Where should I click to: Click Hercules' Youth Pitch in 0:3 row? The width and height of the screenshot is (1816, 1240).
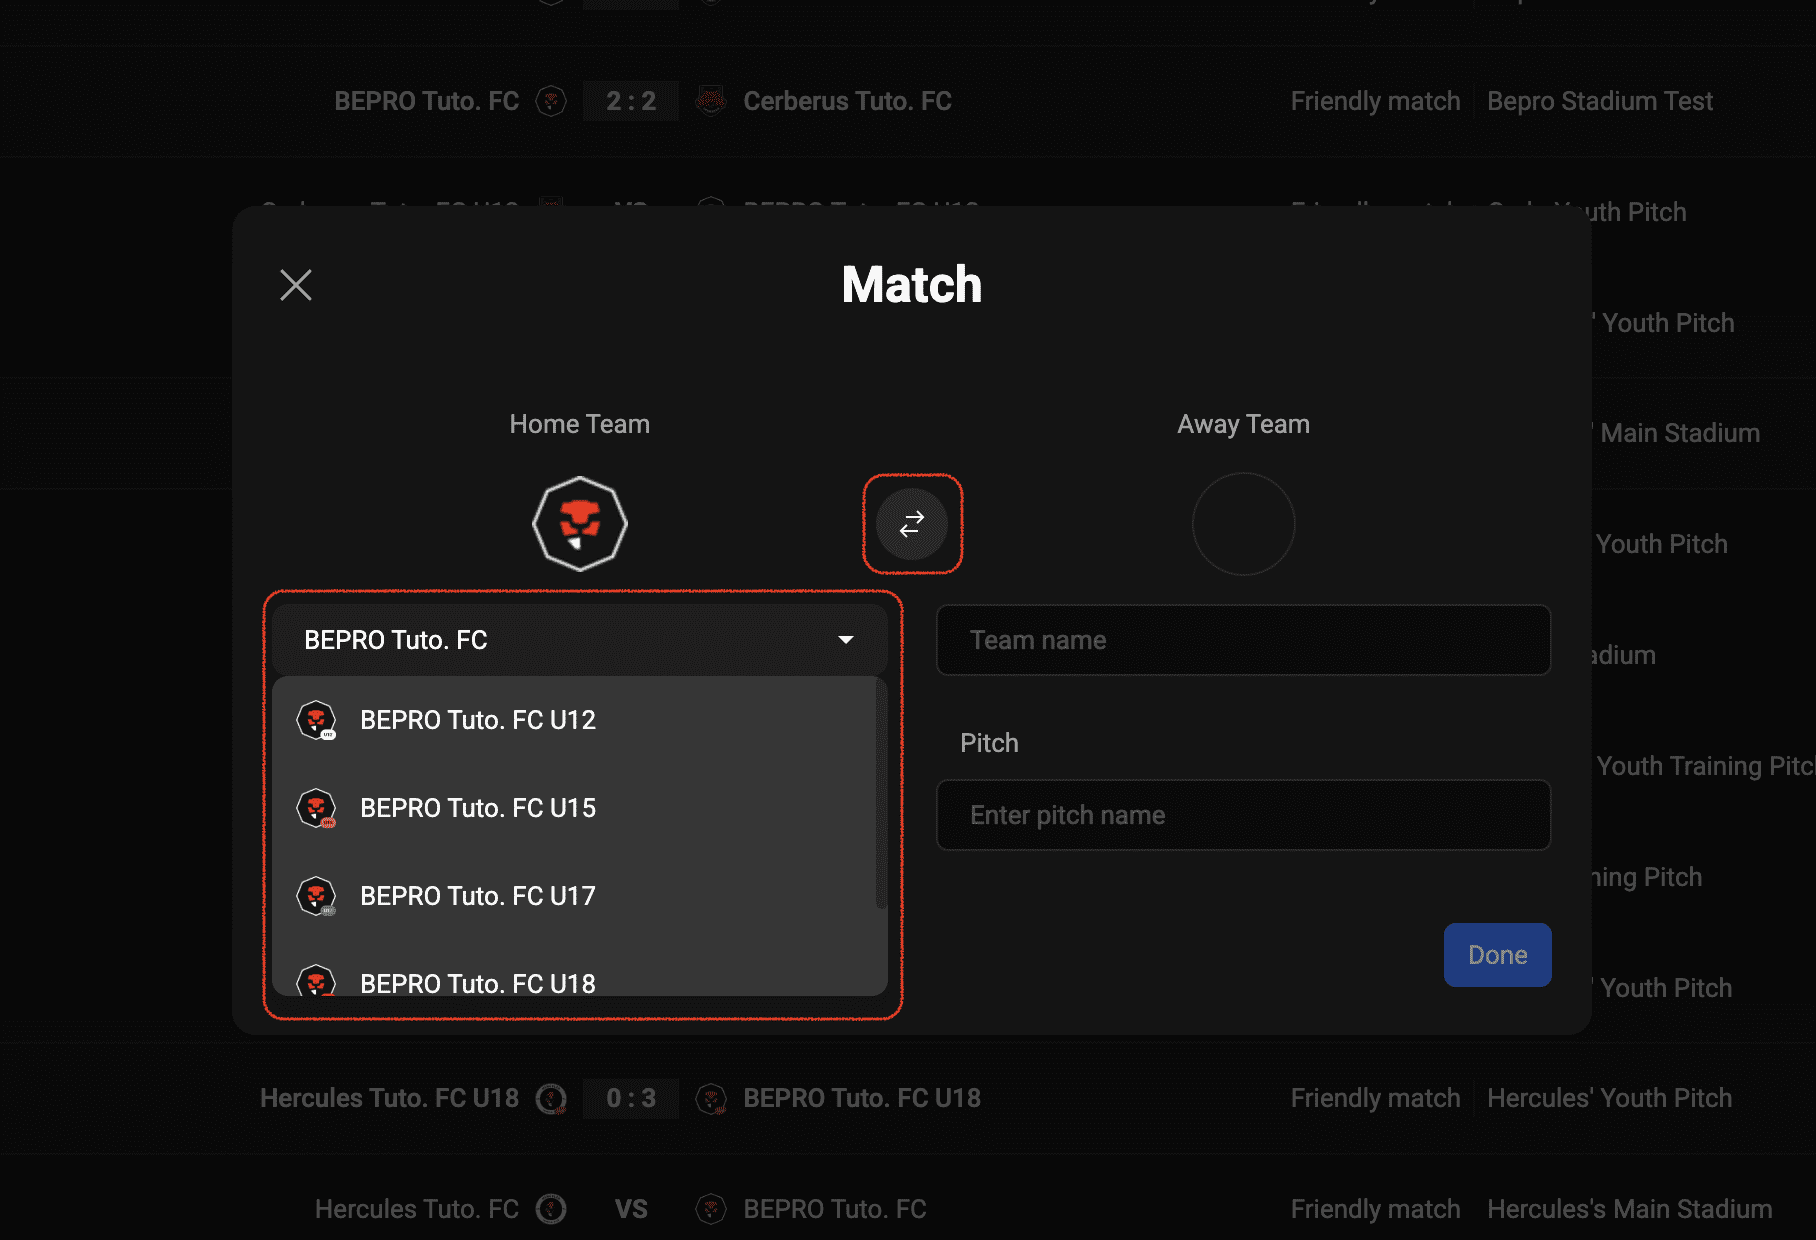point(1610,1098)
